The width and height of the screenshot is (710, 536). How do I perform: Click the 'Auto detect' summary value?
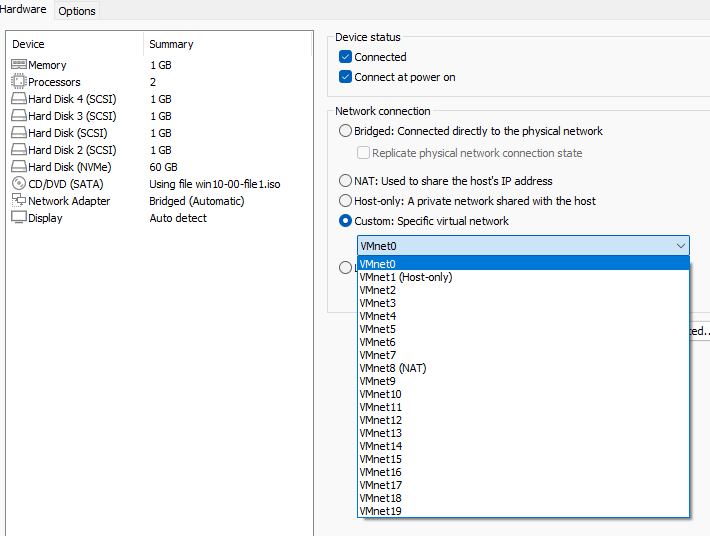pos(178,218)
